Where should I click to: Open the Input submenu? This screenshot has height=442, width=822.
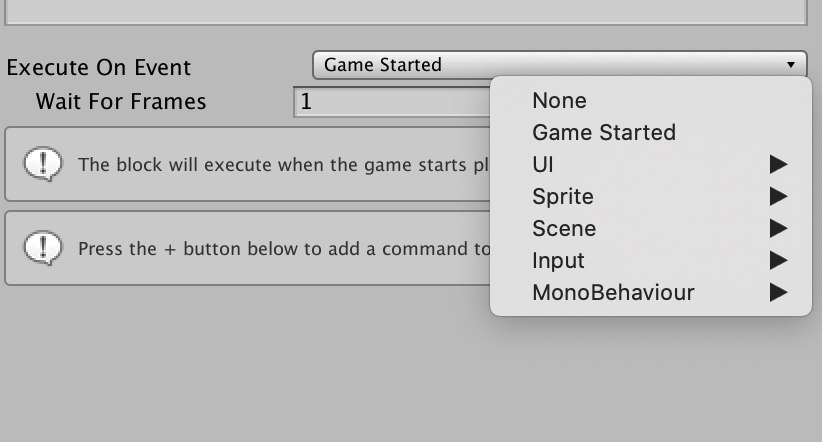pyautogui.click(x=650, y=261)
